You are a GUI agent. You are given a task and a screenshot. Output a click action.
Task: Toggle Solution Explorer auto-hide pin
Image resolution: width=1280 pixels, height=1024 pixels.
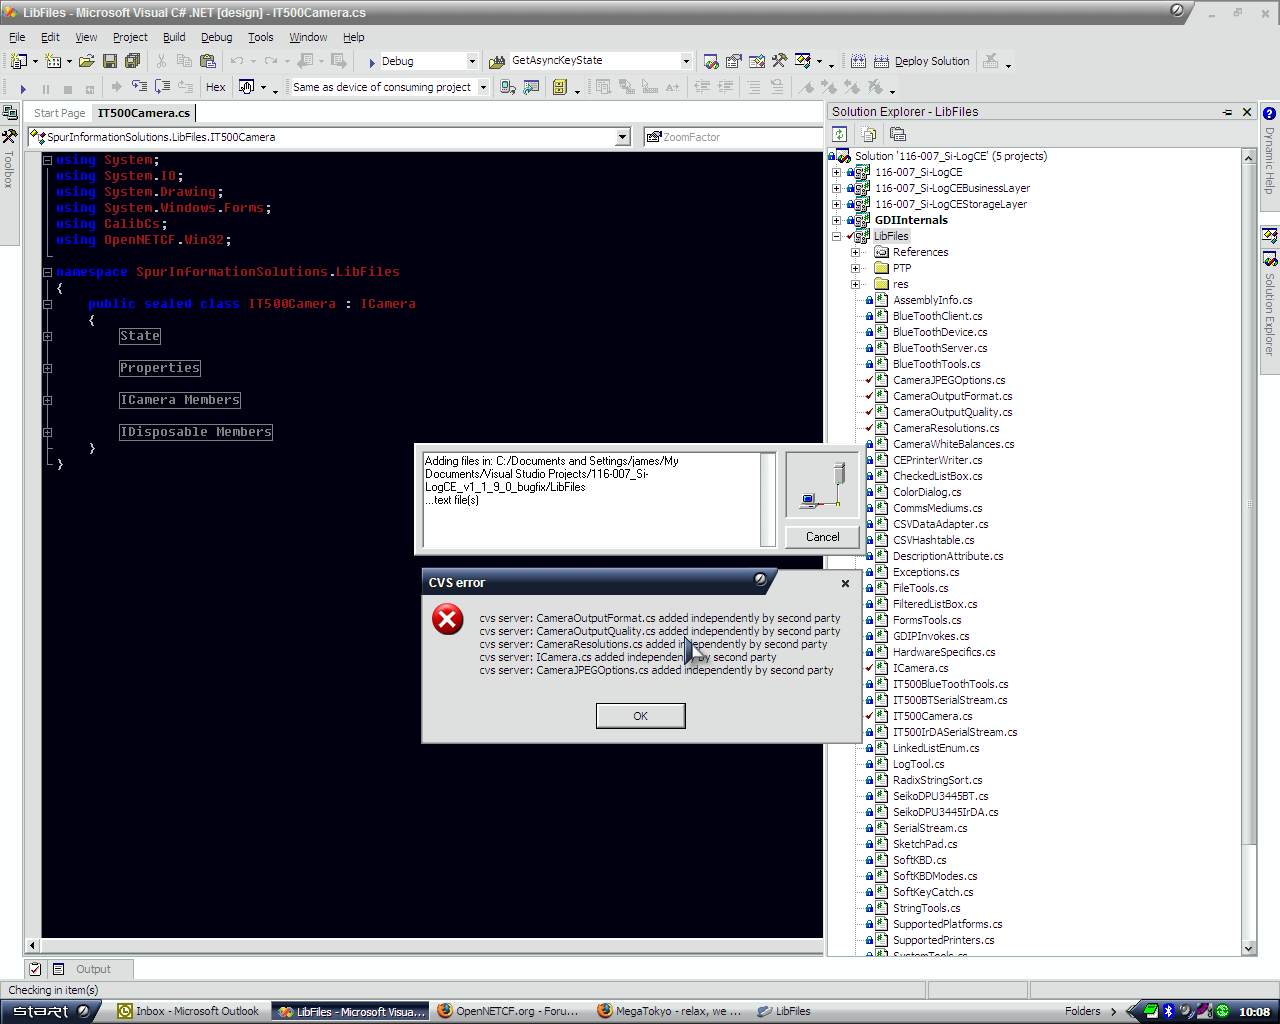(x=1227, y=112)
